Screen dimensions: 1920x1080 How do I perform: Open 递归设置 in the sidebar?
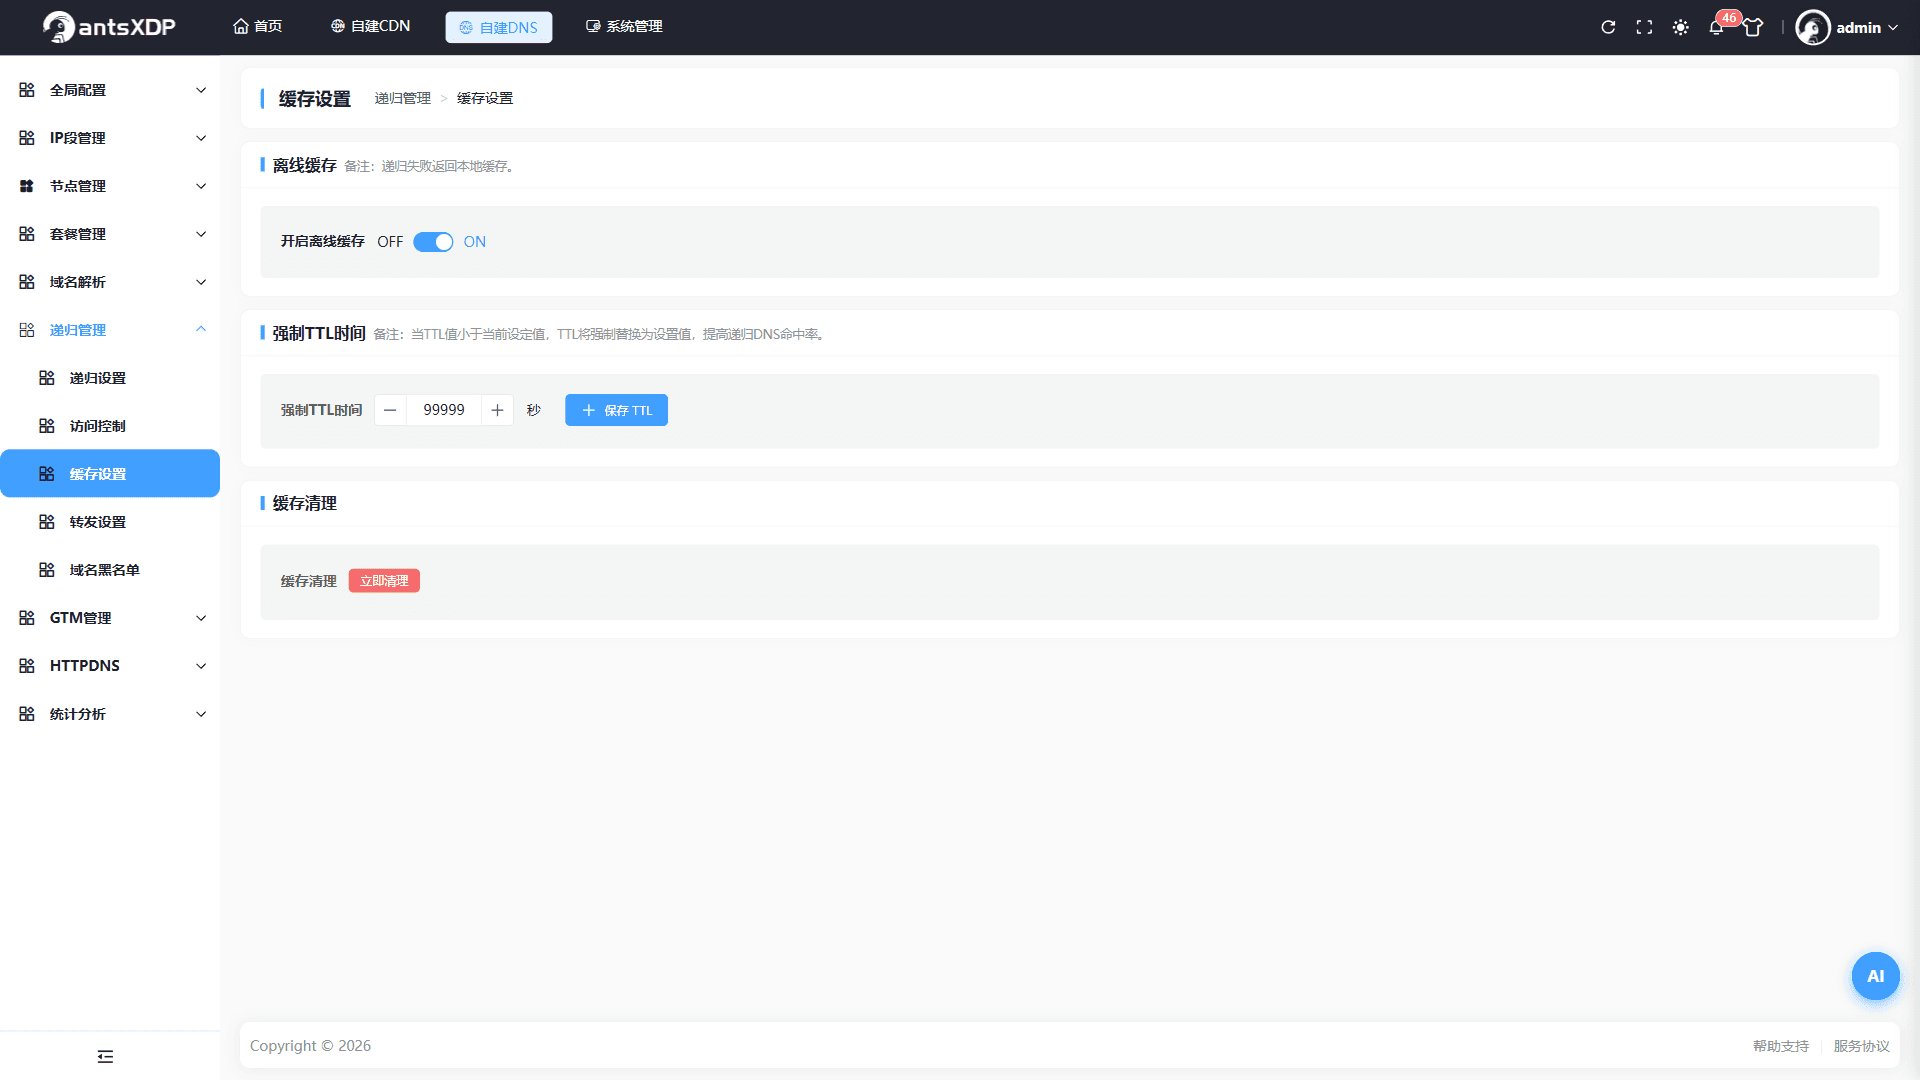(x=110, y=378)
